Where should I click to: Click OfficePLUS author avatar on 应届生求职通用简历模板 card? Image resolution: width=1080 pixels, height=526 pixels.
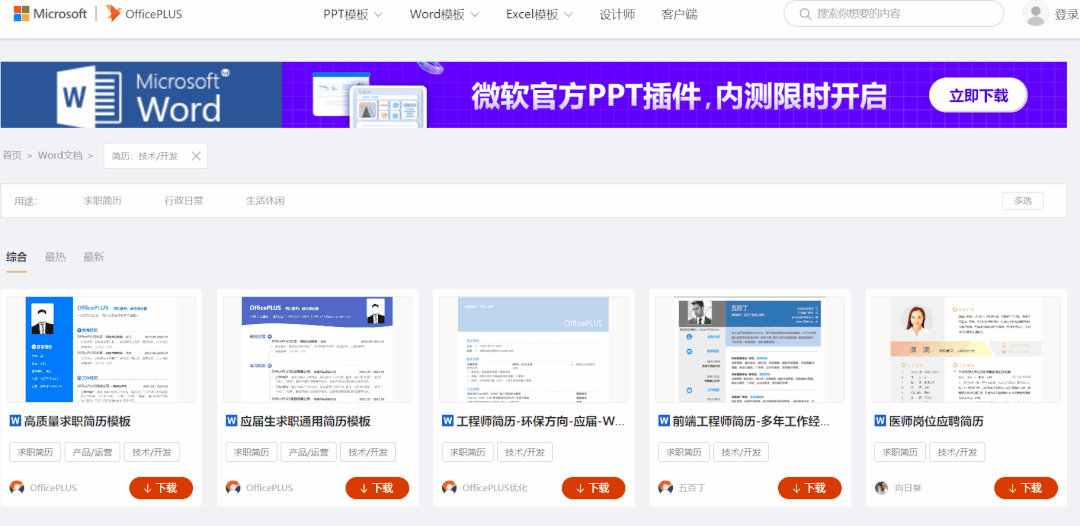pos(233,487)
